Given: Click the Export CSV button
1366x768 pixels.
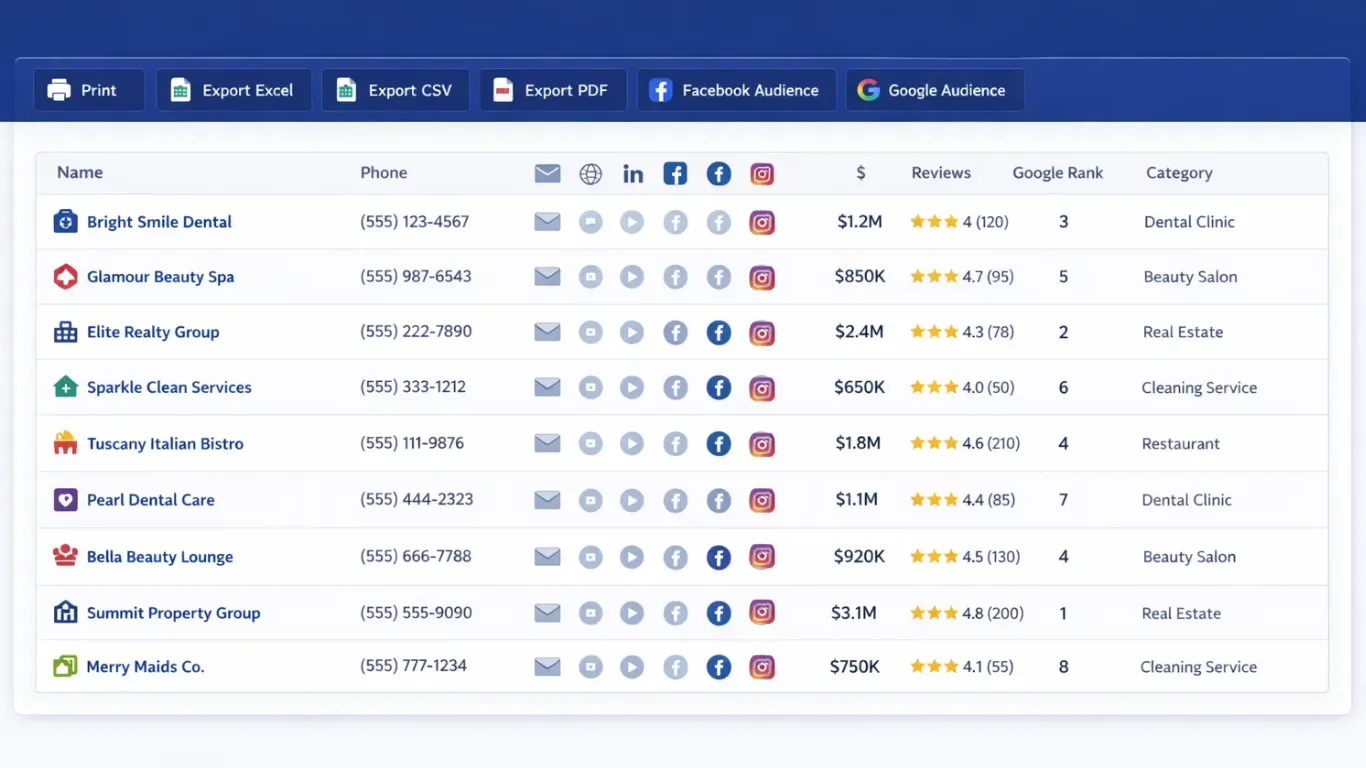Looking at the screenshot, I should coord(395,90).
